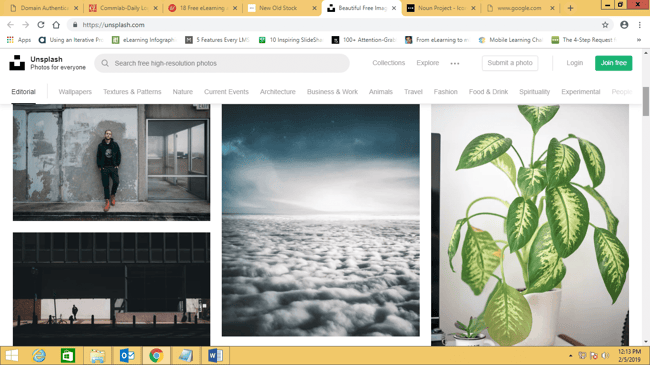Select the Business & Work category
This screenshot has width=650, height=365.
[x=332, y=92]
